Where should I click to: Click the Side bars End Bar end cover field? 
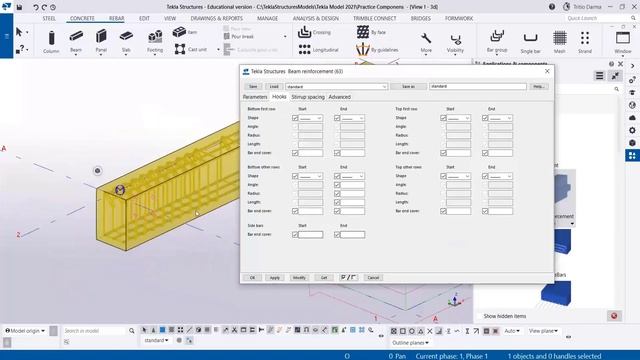pos(353,235)
